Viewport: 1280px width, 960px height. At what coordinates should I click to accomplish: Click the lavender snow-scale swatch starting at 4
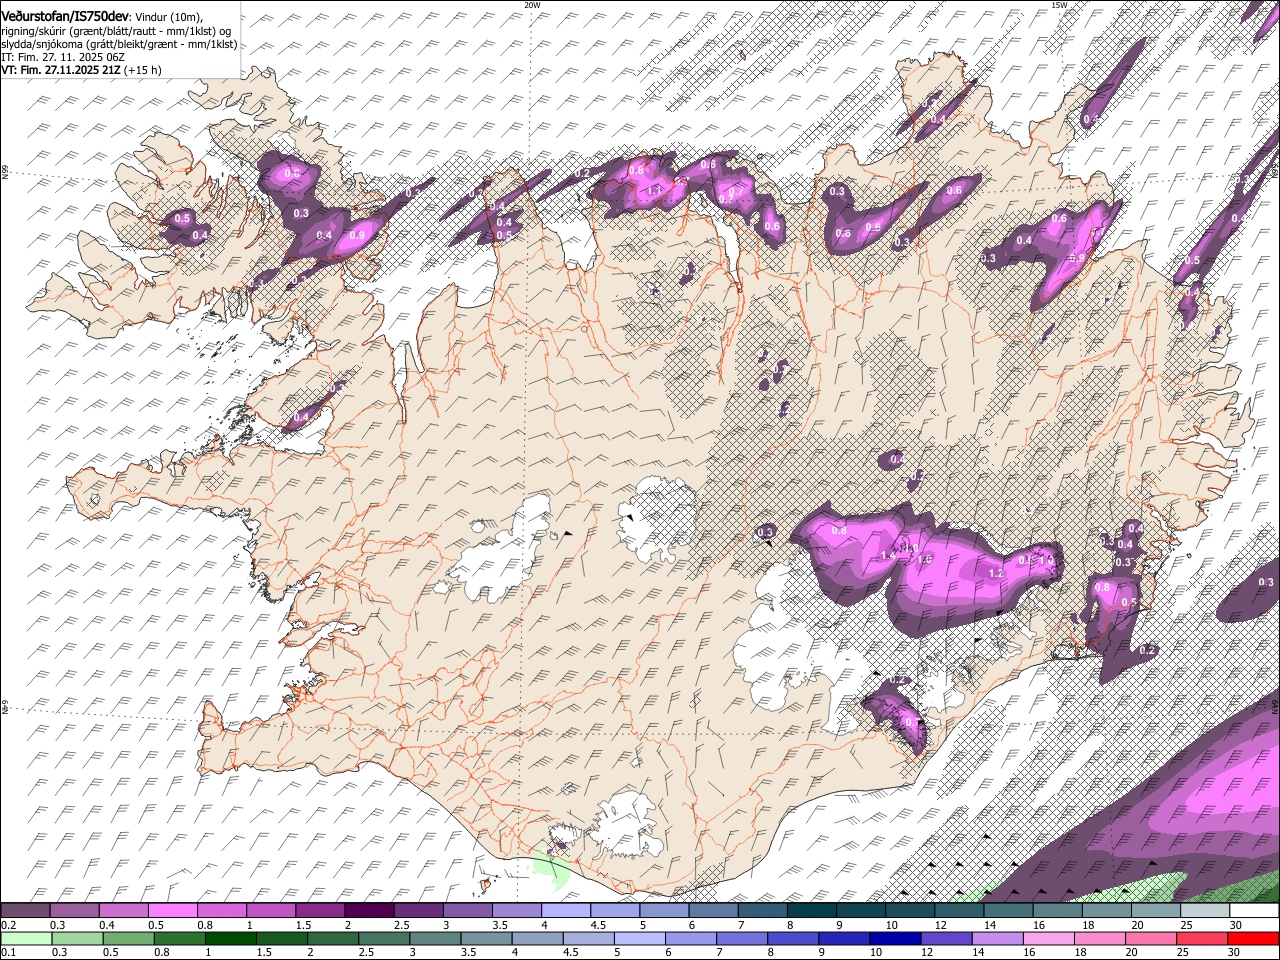point(564,911)
